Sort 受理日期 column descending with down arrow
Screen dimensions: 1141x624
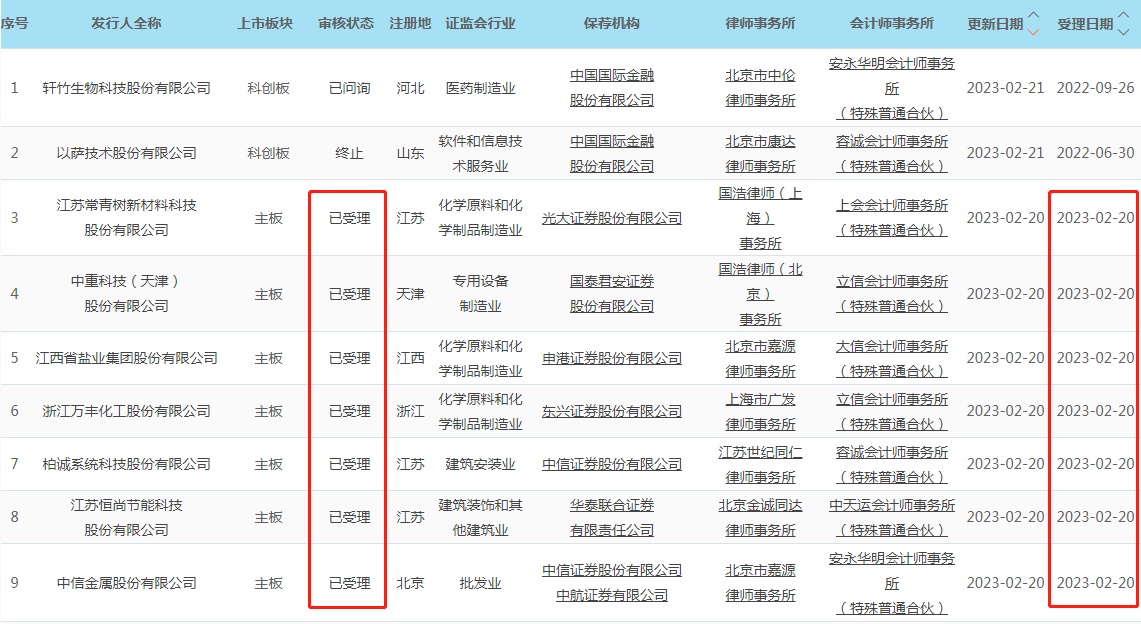point(1124,32)
